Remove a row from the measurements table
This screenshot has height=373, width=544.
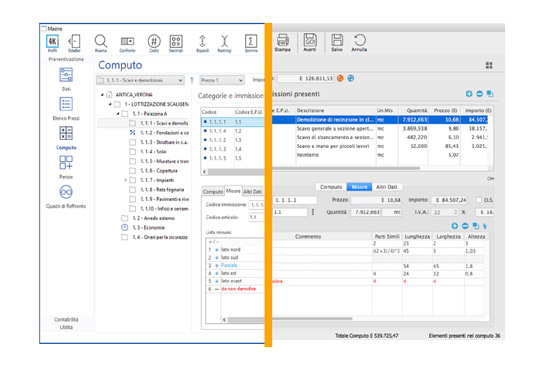pos(465,226)
